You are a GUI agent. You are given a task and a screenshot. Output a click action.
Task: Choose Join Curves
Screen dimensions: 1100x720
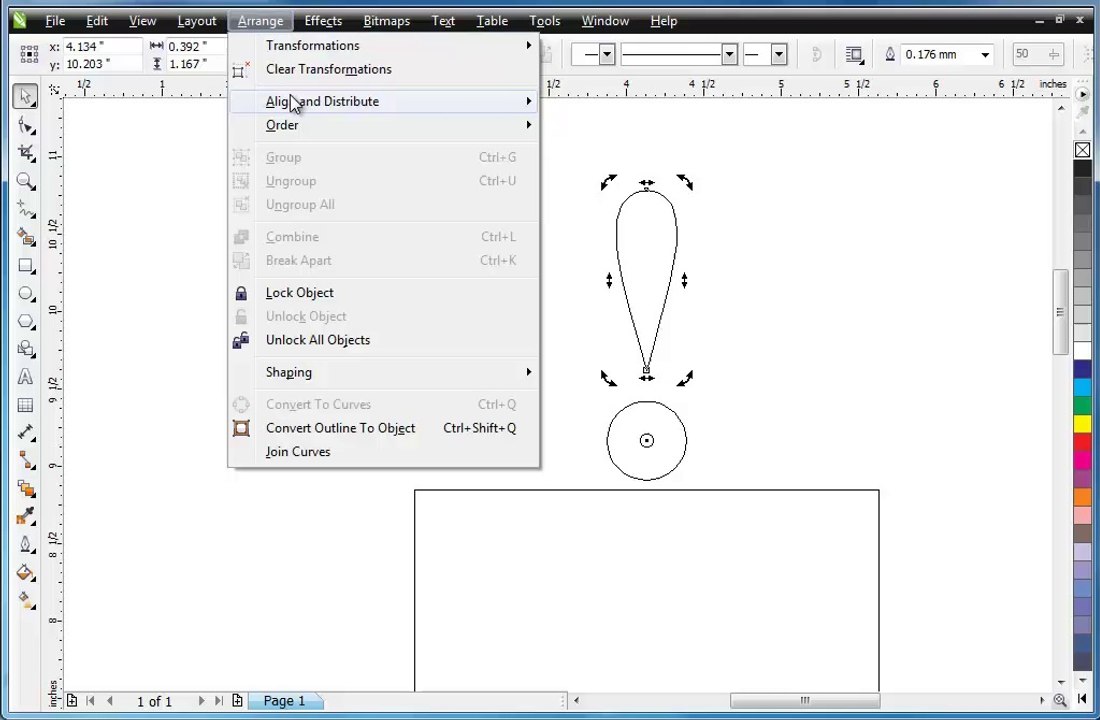tap(384, 451)
